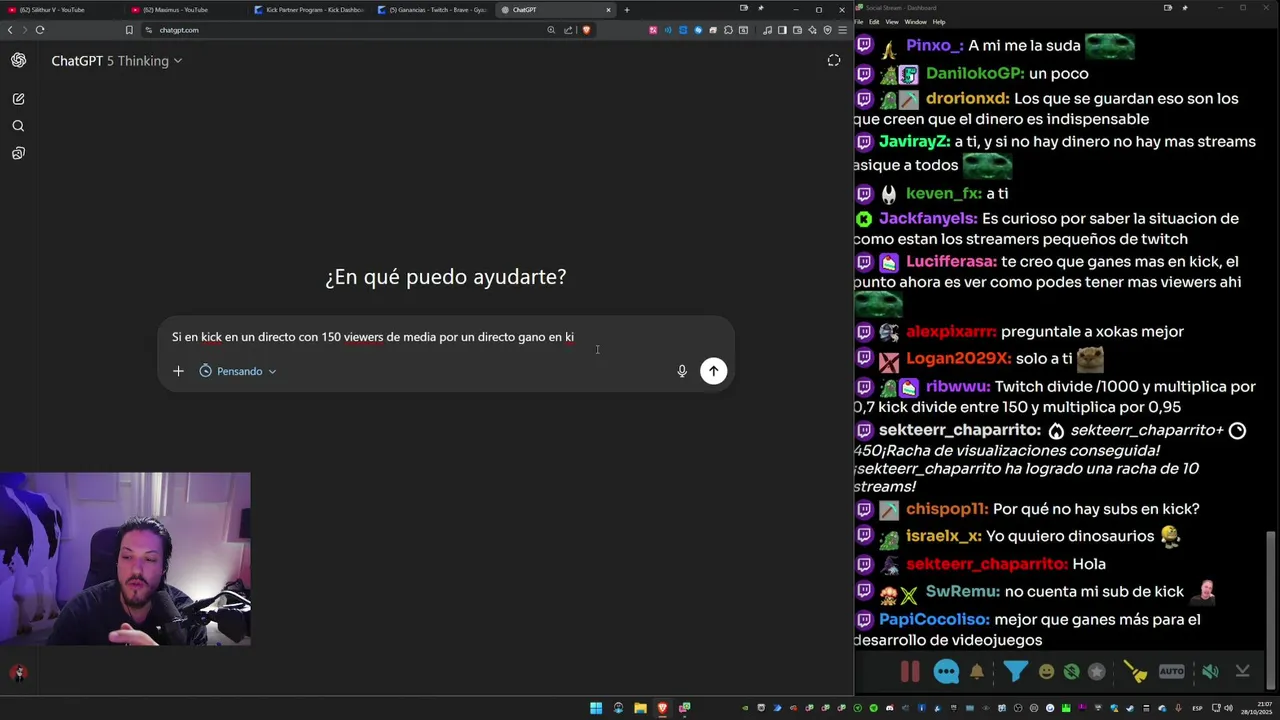The width and height of the screenshot is (1280, 720).
Task: Bookmark this page with the bookmark icon
Action: tap(129, 30)
